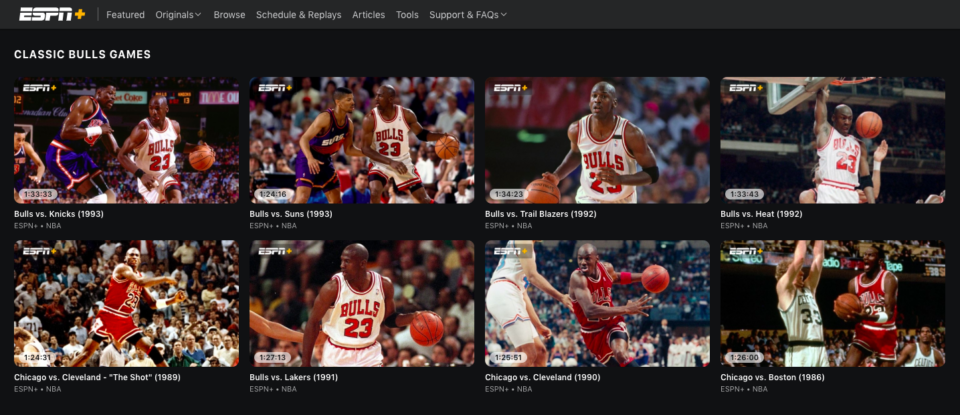
Task: Click the 1:24:16 duration badge
Action: (x=273, y=194)
